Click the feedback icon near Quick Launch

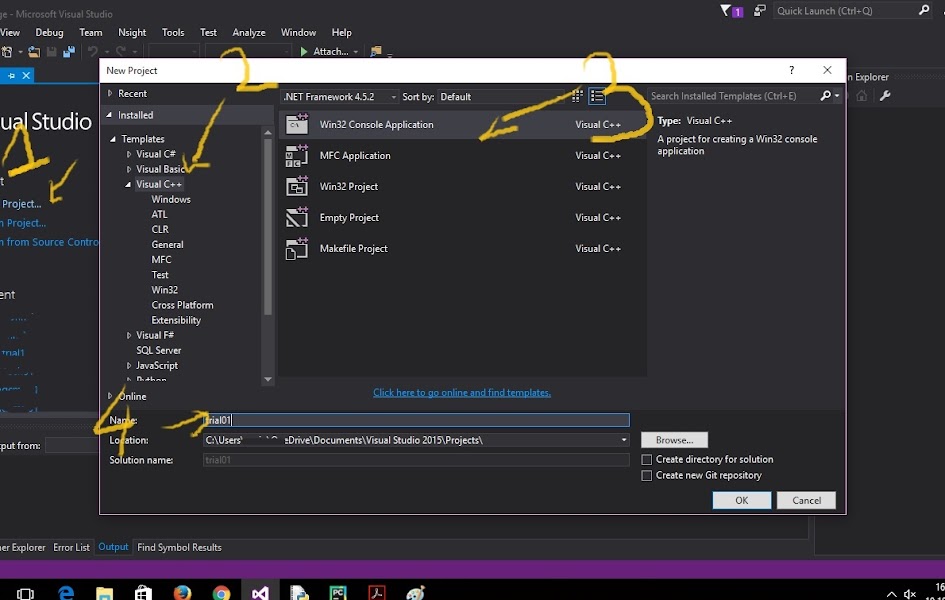759,10
